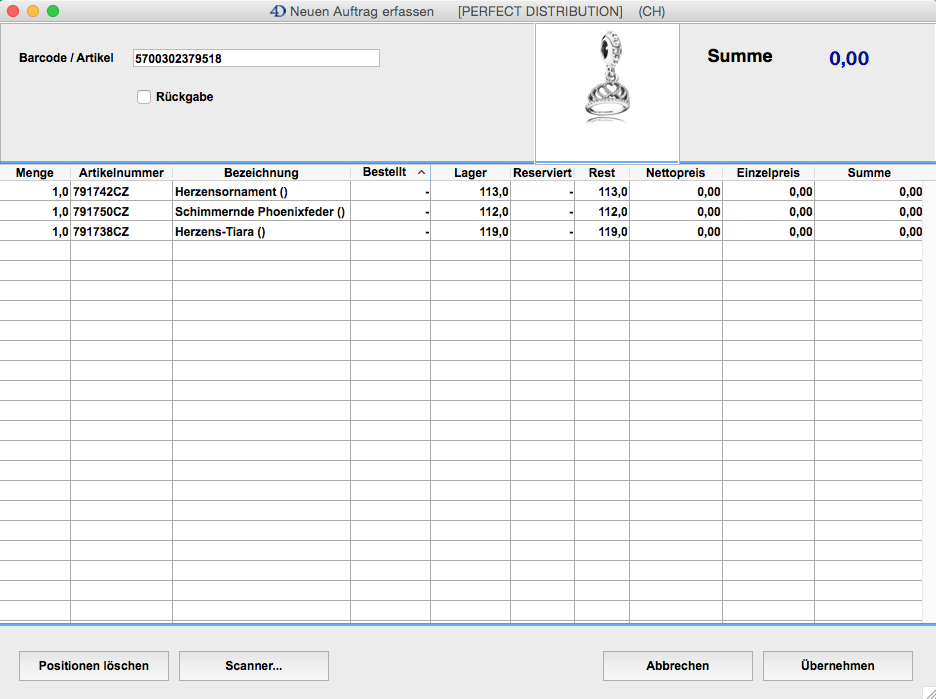Click the green fullscreen window button
The height and width of the screenshot is (699, 936).
(53, 12)
